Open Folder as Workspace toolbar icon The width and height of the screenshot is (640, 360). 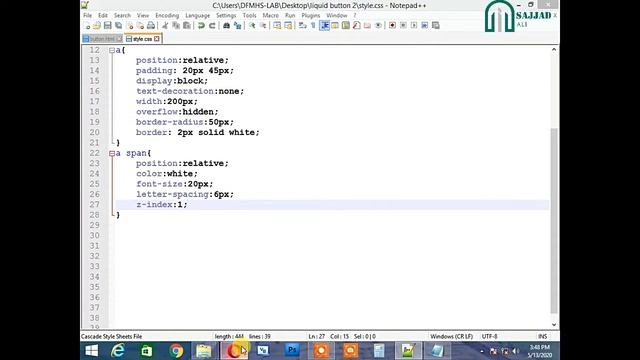coord(367,25)
